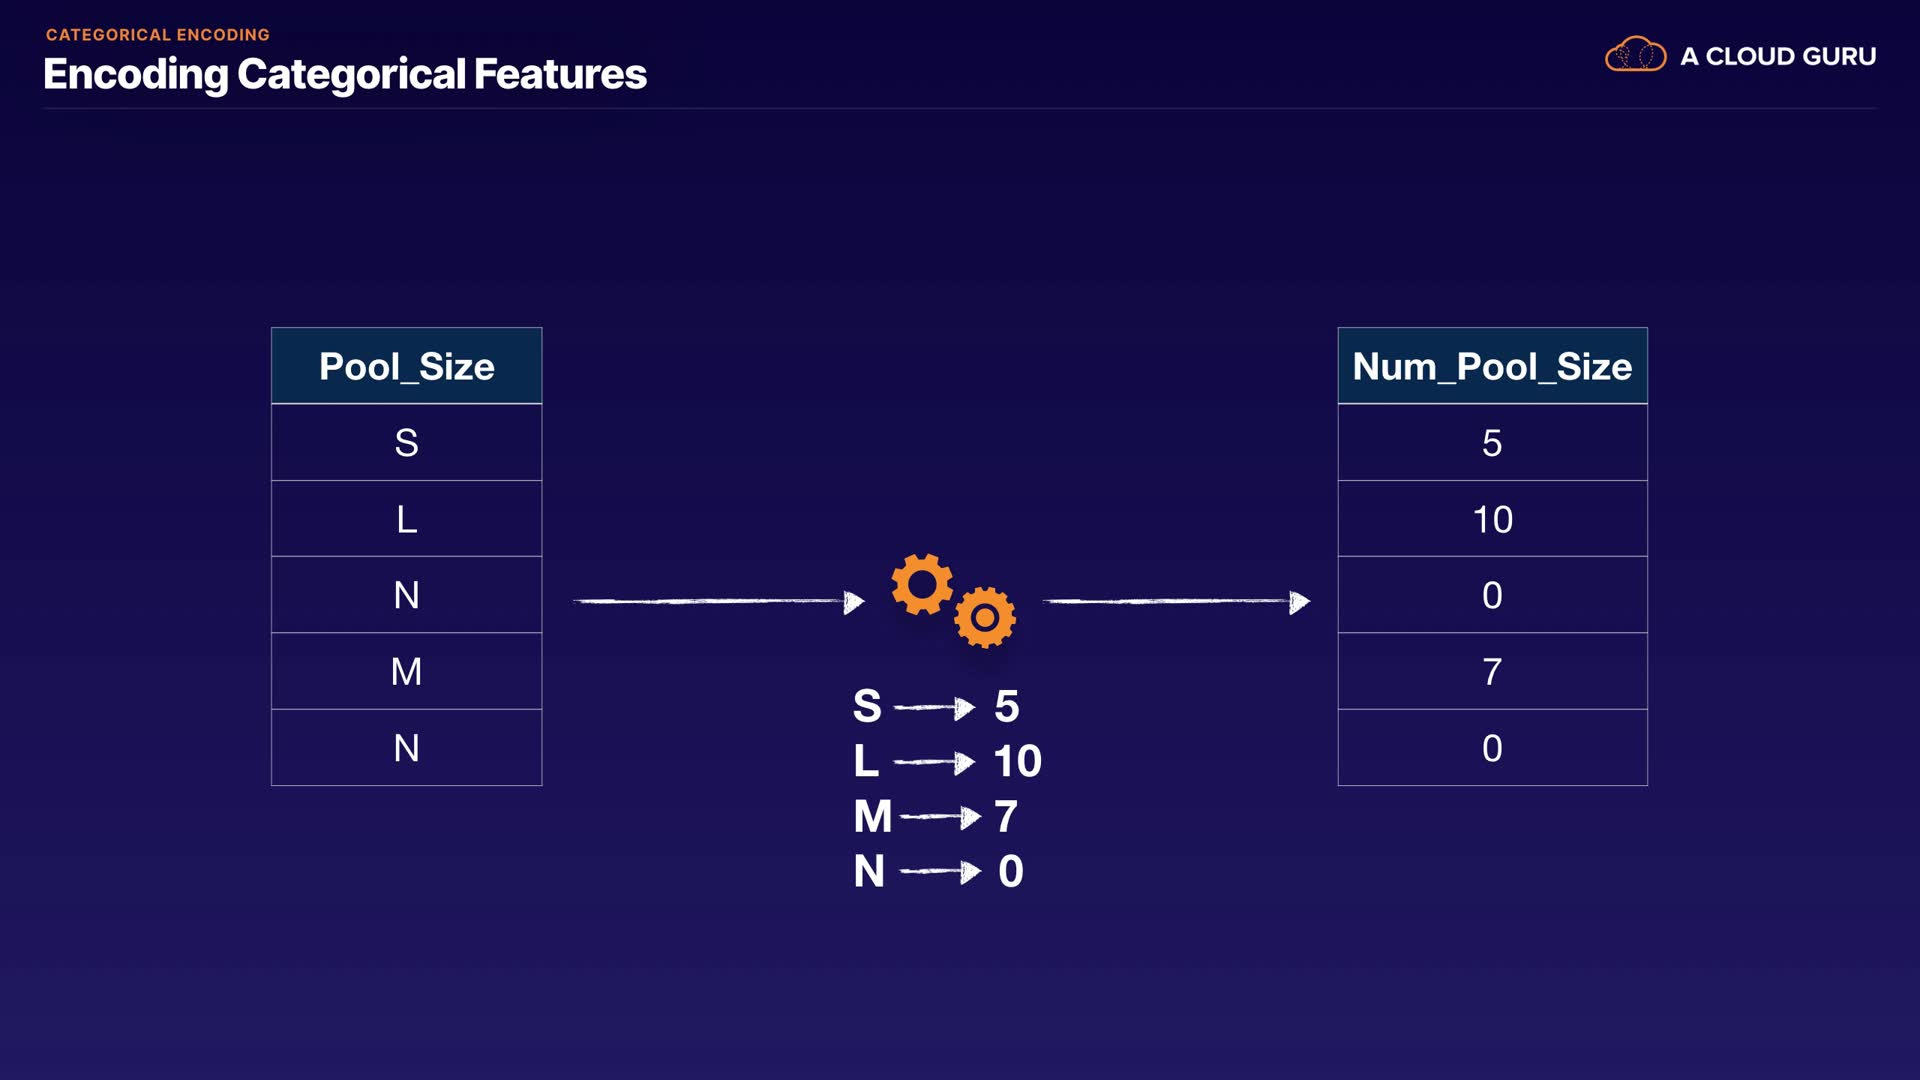Click the upper orange gear icon
Viewport: 1920px width, 1080px height.
point(921,583)
